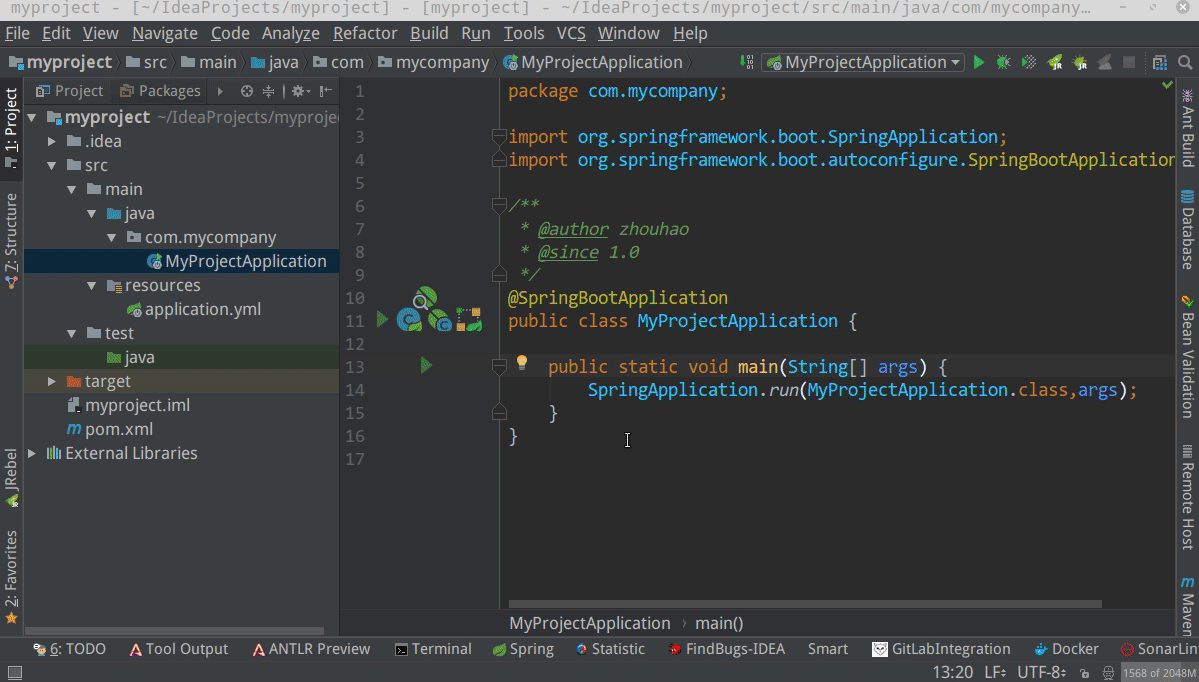Screen dimensions: 1199x682
Task: Open the Navigate menu
Action: [164, 34]
